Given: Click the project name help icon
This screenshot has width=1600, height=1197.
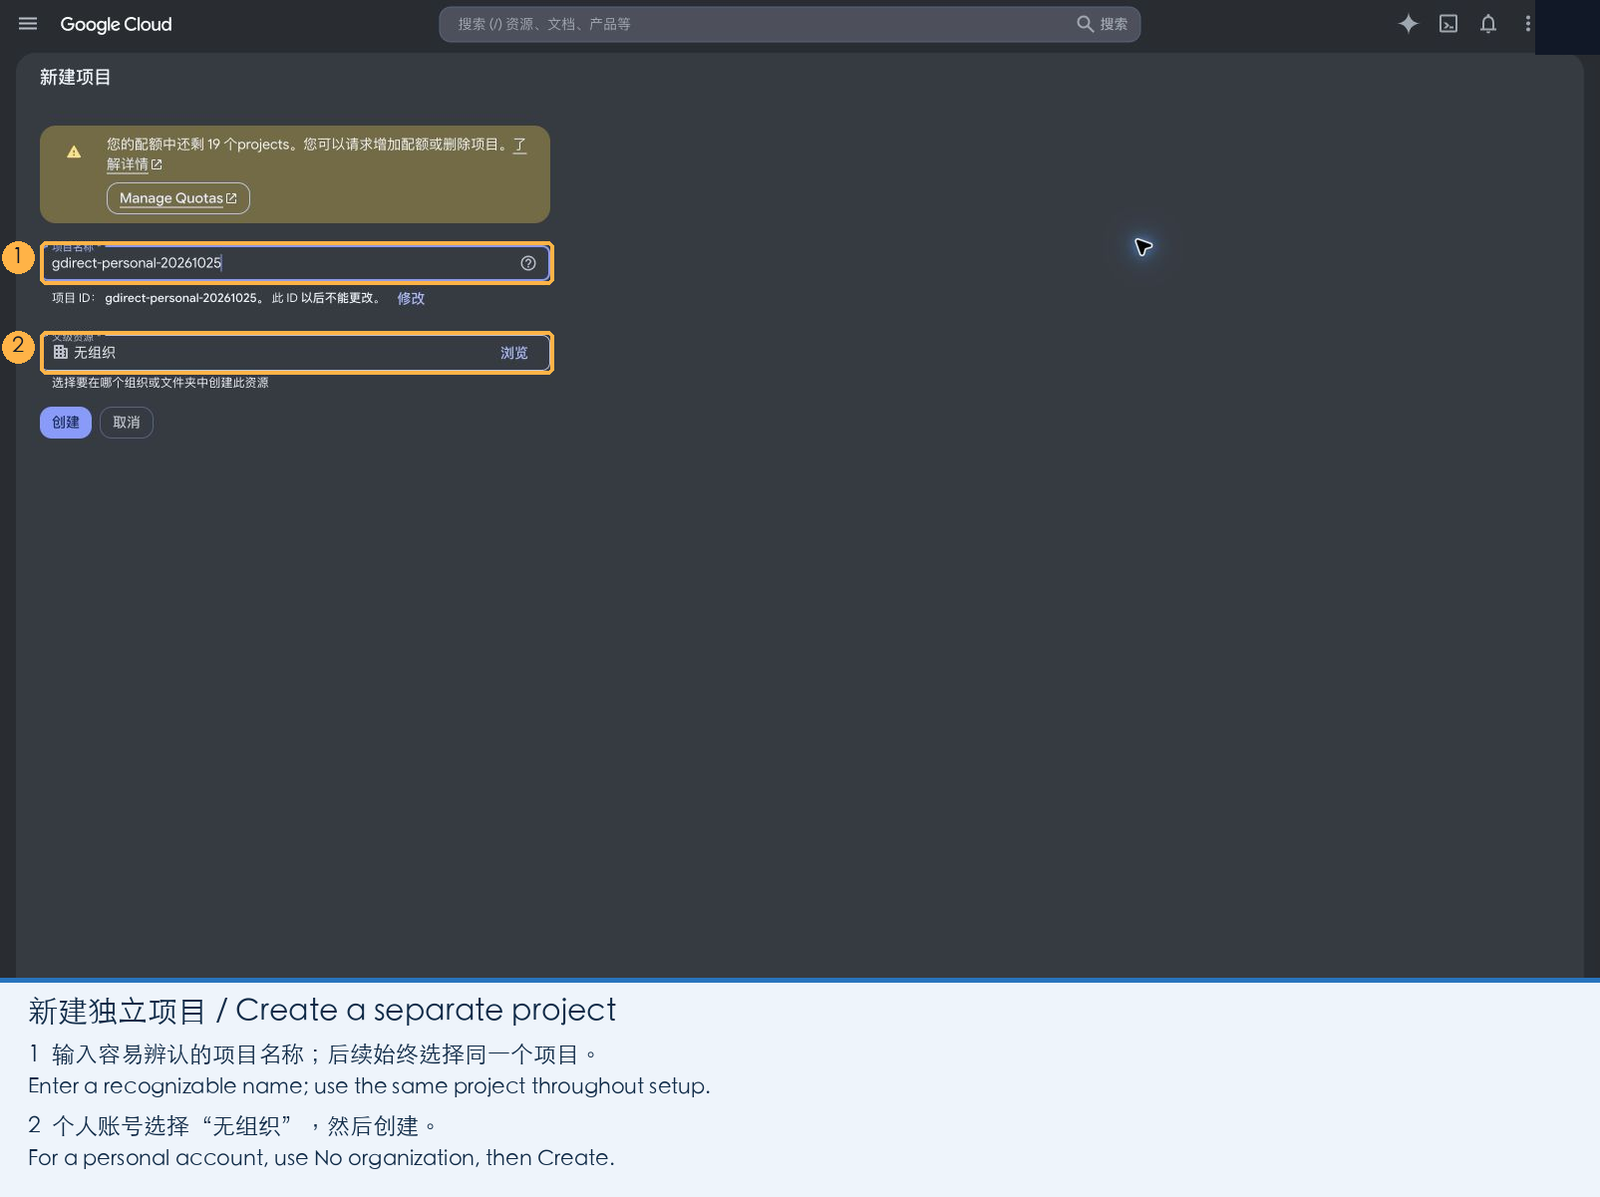Looking at the screenshot, I should [528, 263].
